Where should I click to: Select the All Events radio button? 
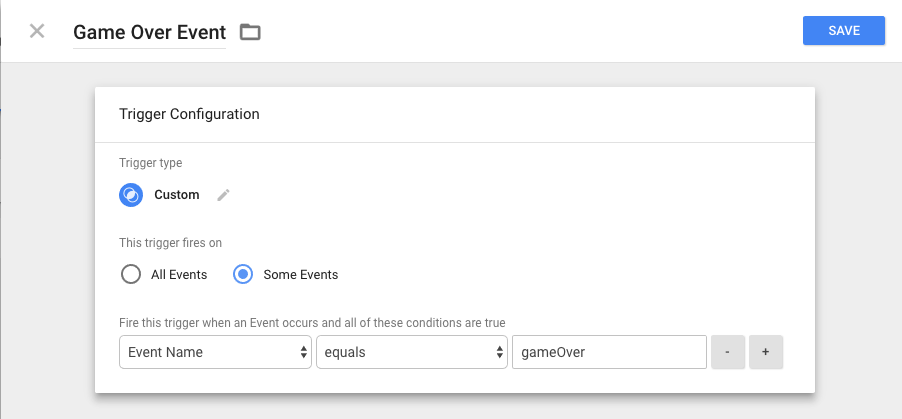click(131, 274)
